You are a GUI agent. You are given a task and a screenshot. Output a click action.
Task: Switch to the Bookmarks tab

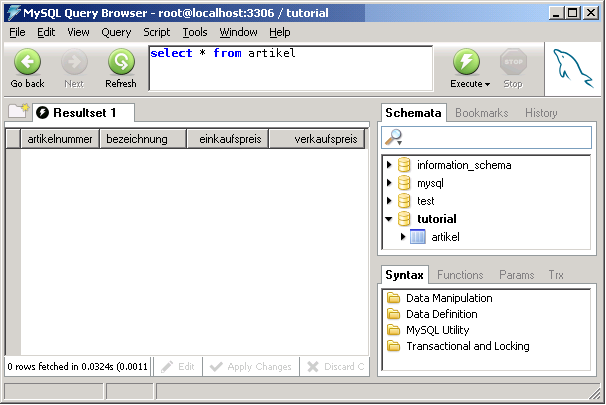(481, 113)
